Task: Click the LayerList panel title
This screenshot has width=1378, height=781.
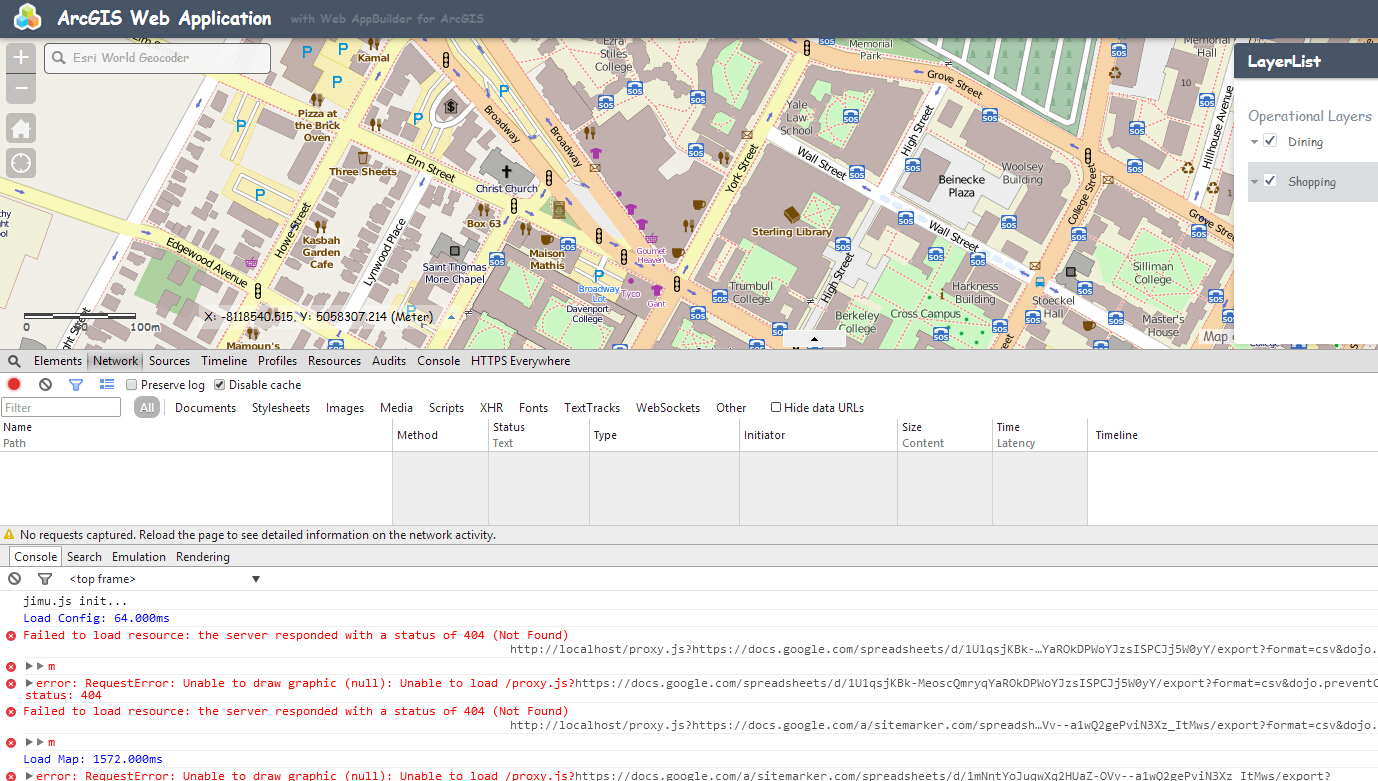Action: point(1284,61)
